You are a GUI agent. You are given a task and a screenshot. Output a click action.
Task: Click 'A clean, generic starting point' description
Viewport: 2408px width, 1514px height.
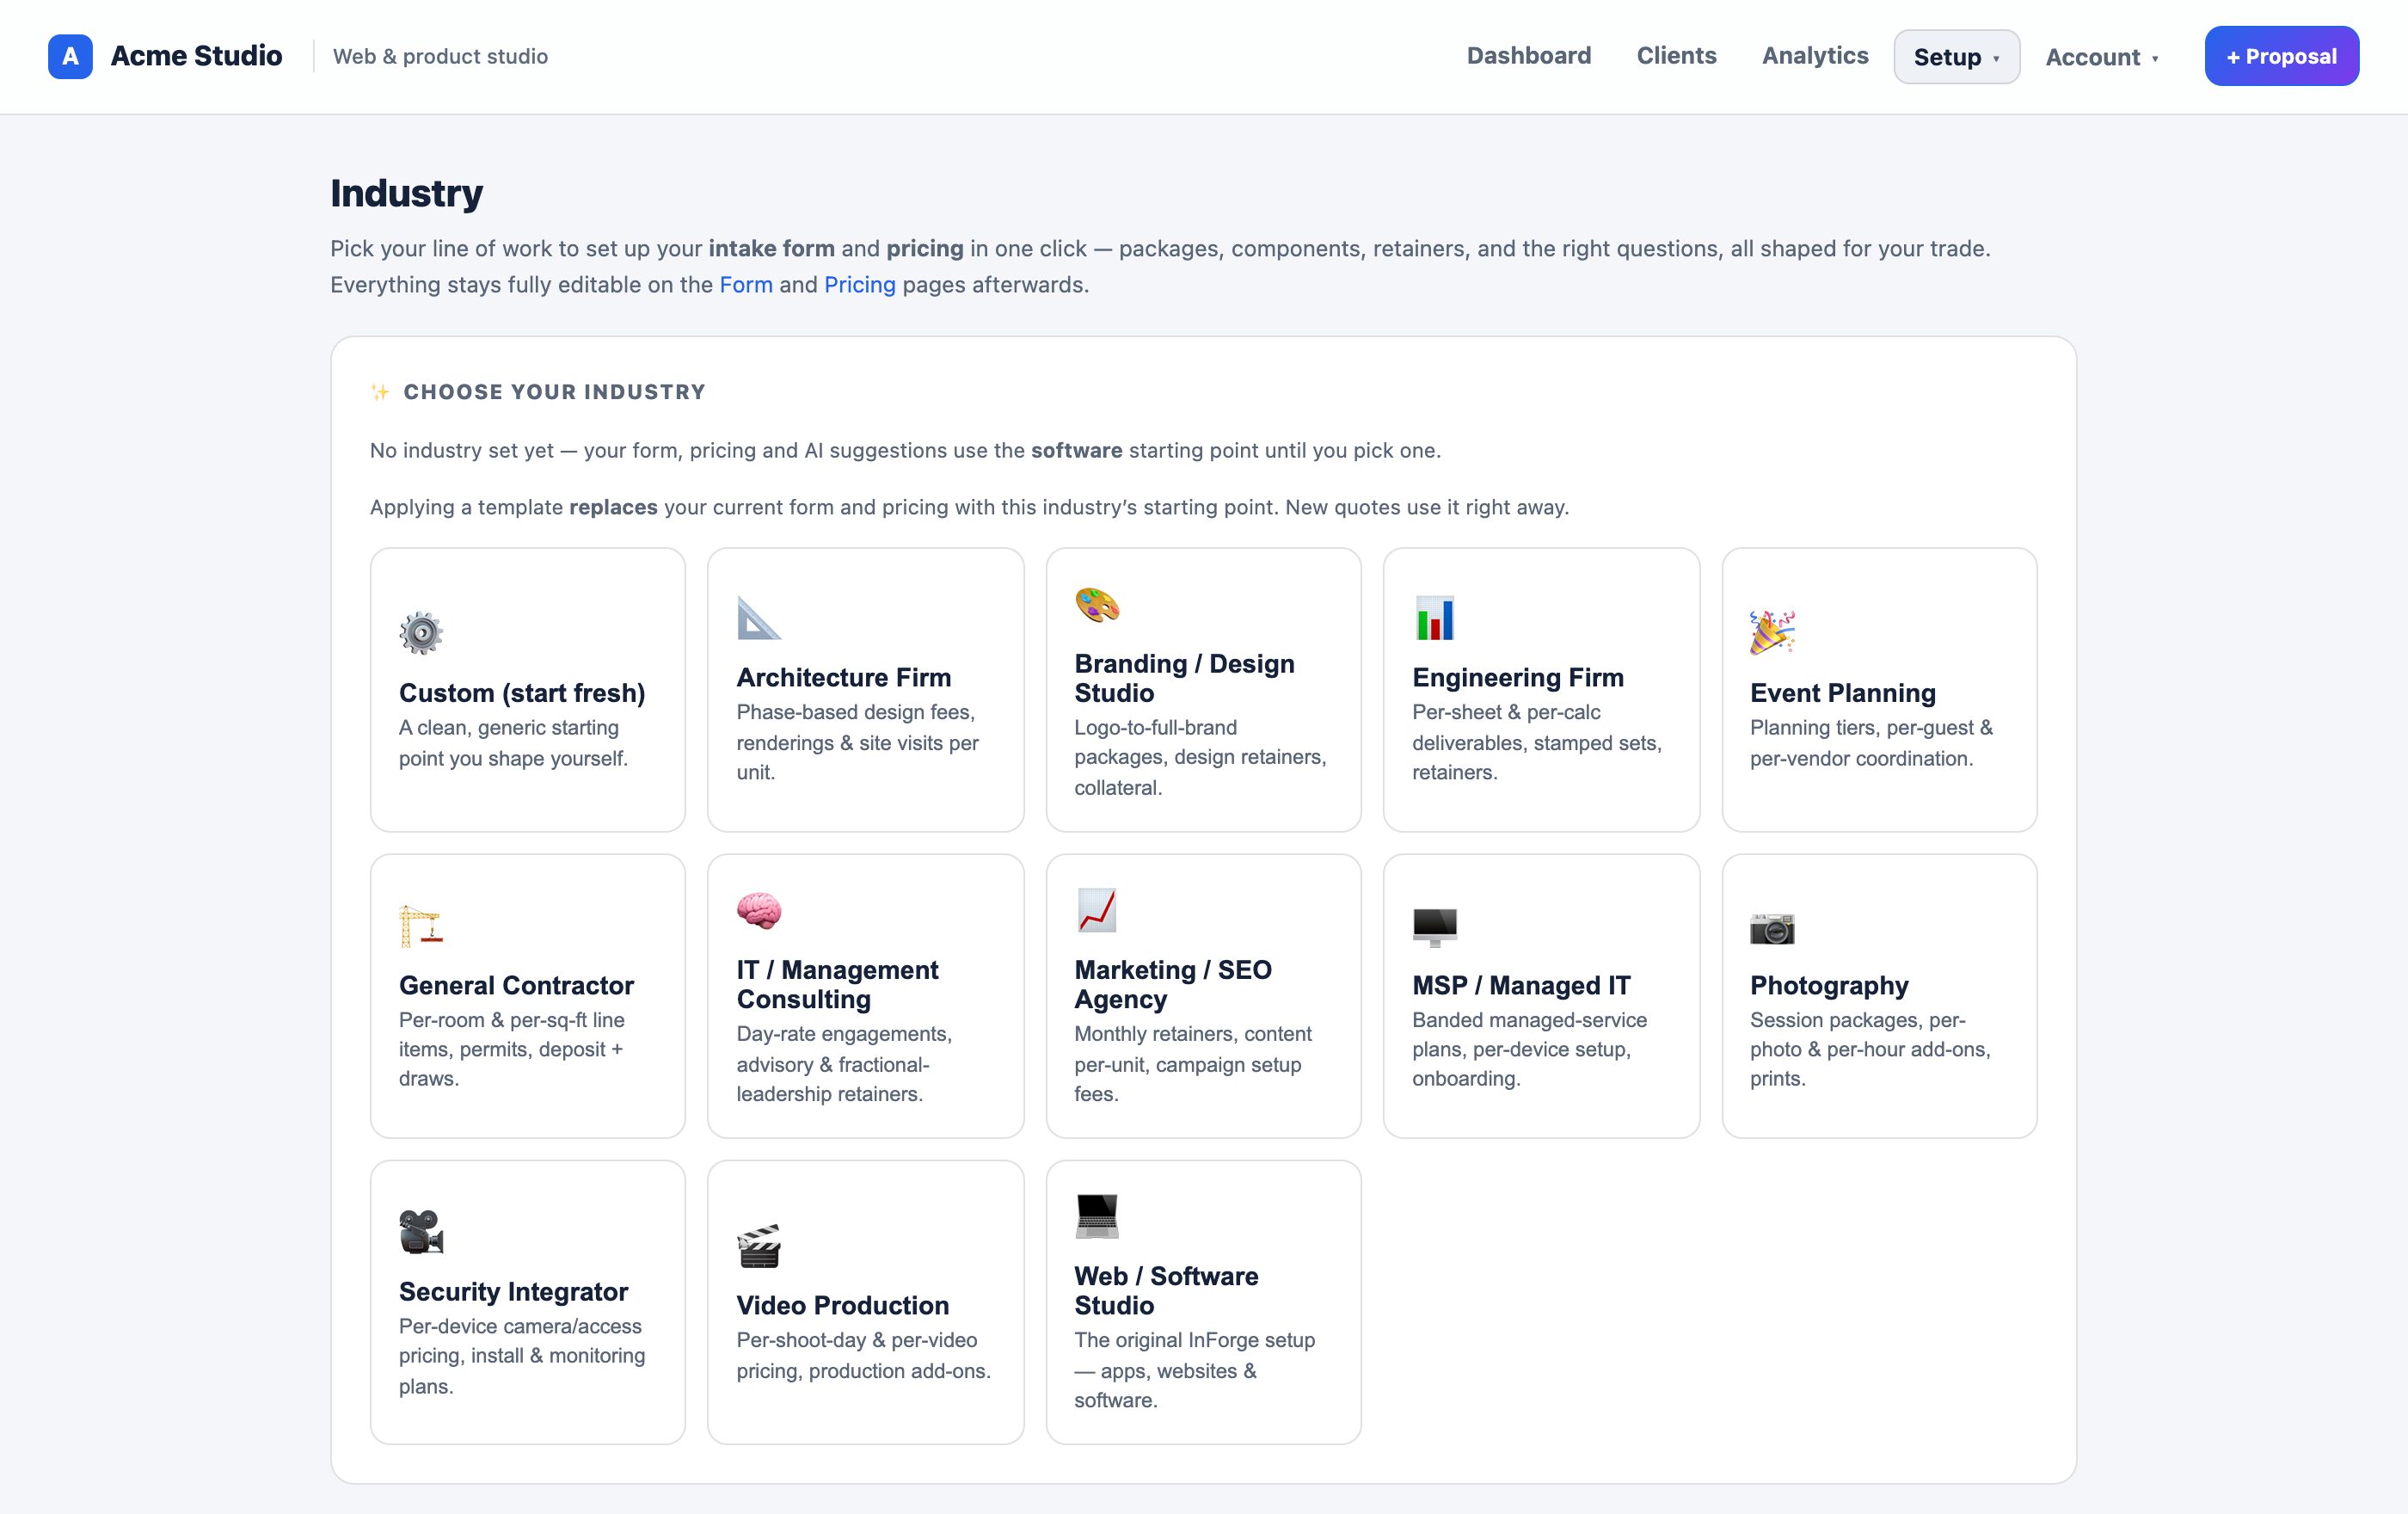point(513,743)
